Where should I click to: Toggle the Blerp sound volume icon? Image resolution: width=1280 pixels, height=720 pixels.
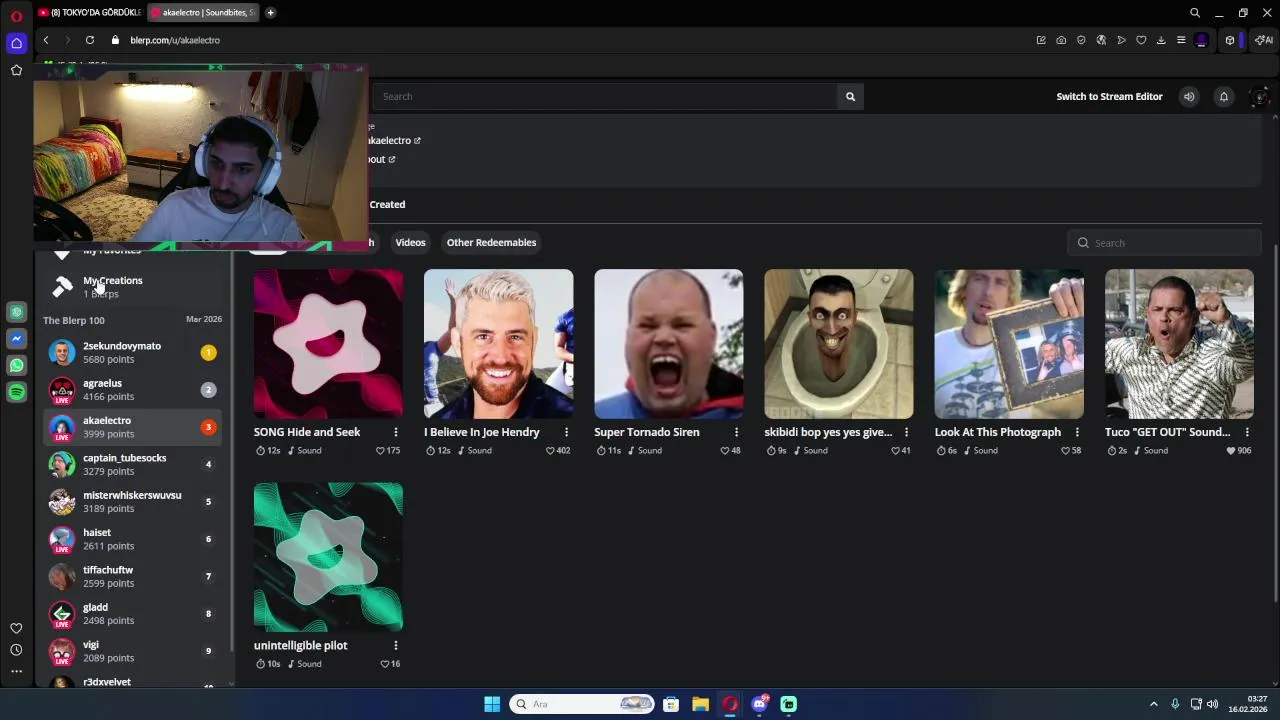[1189, 96]
